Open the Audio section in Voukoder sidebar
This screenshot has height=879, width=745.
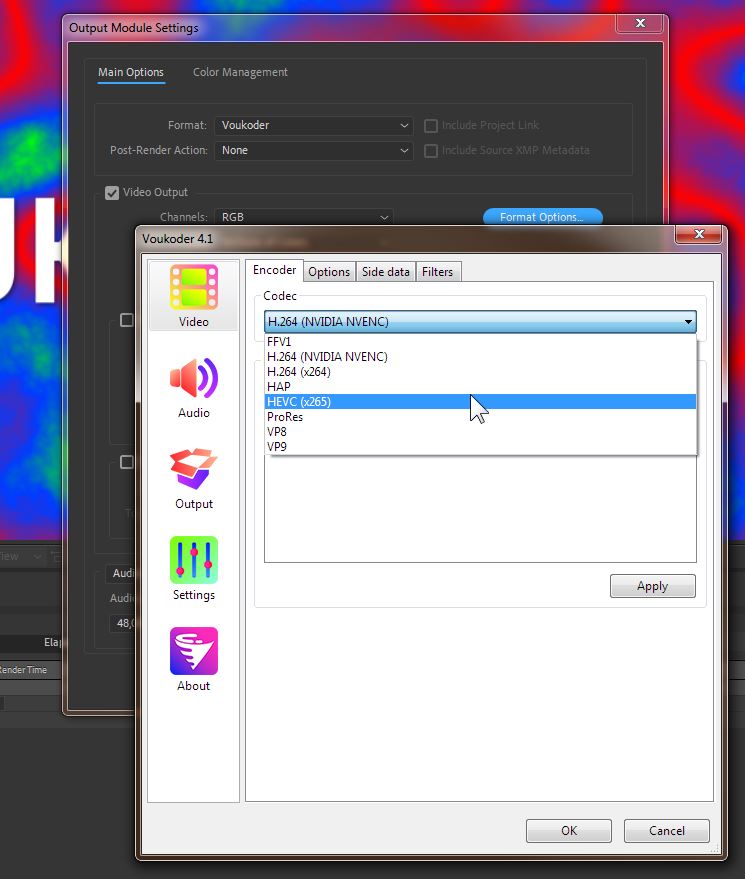[x=193, y=388]
